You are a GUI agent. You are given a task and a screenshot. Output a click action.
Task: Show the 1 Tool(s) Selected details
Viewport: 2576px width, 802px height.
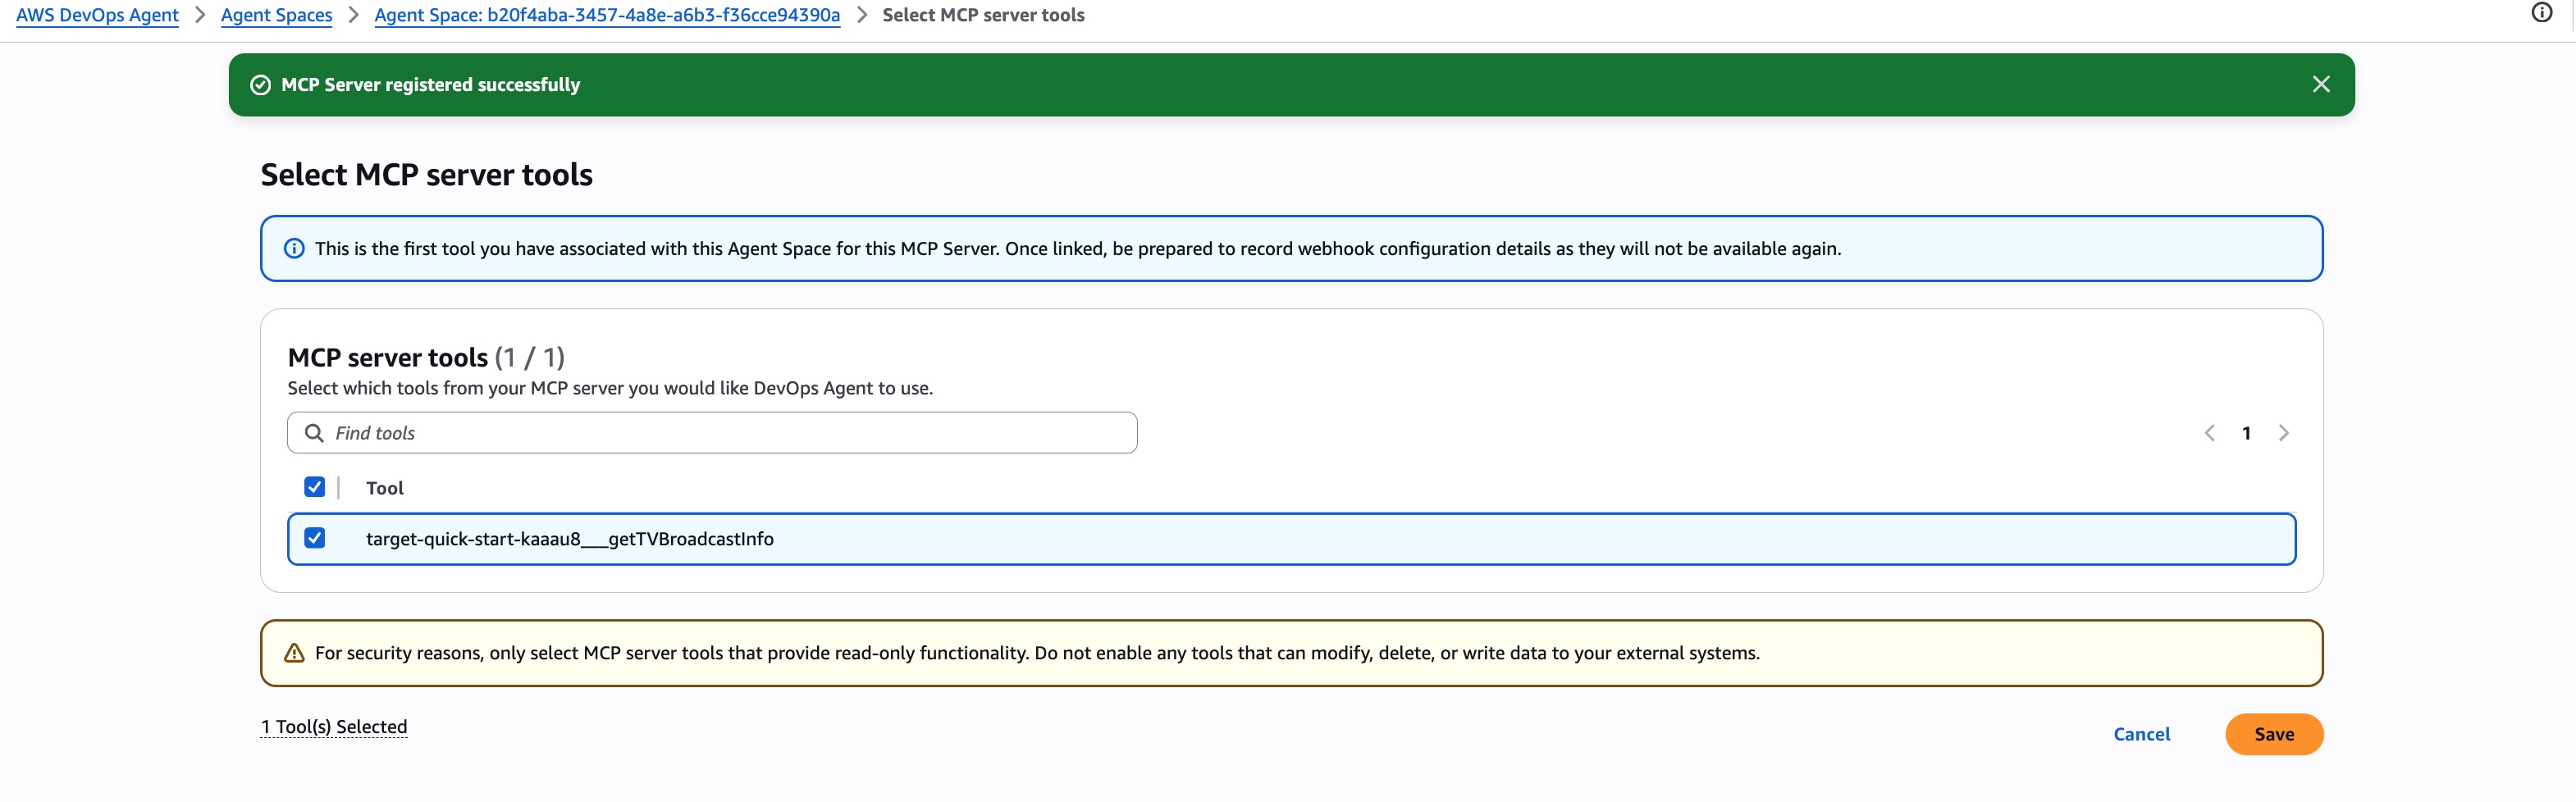334,727
